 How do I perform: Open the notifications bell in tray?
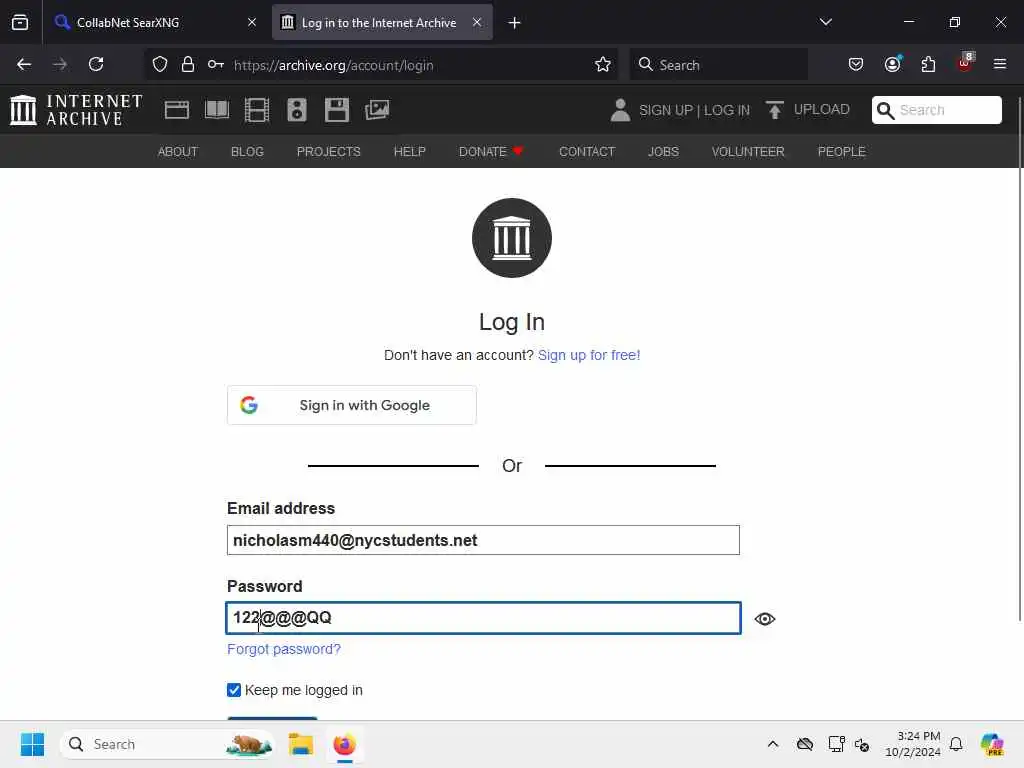[x=956, y=744]
